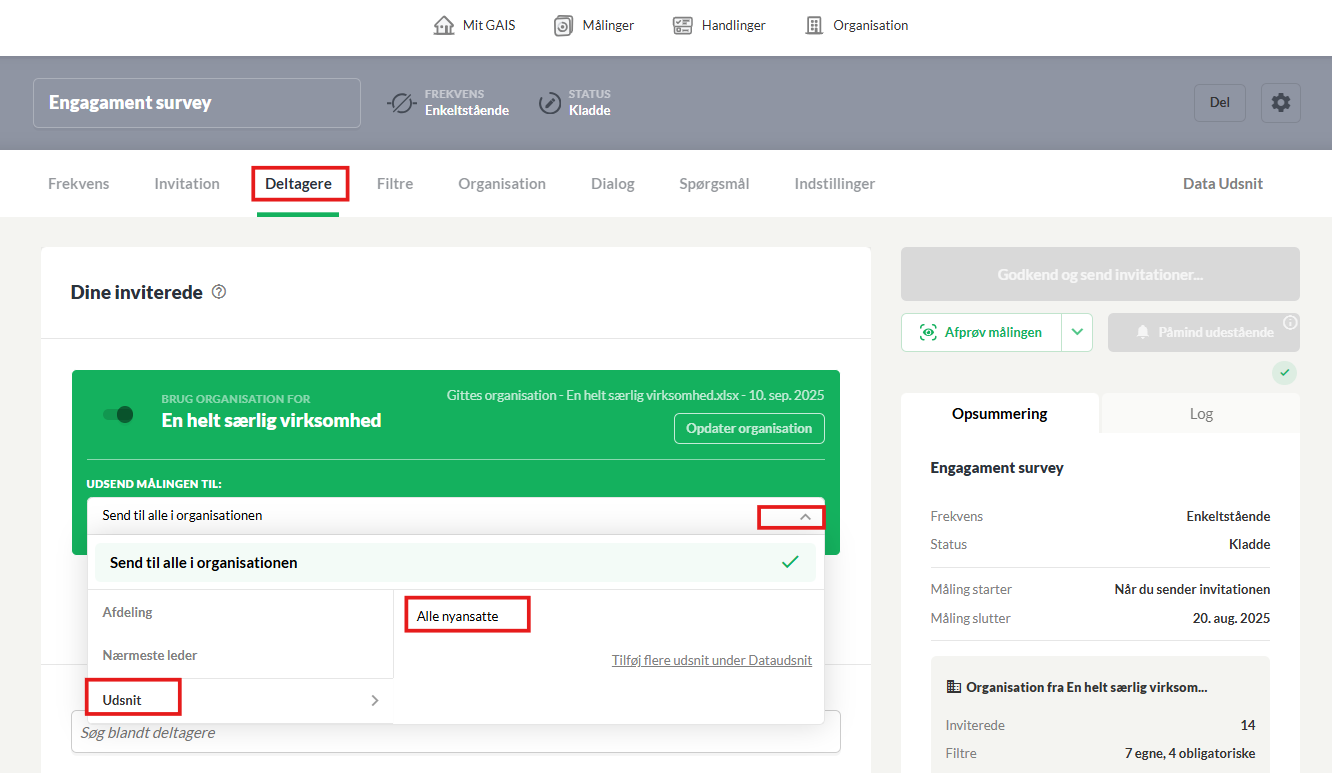
Task: Toggle Brug organisation switch
Action: pyautogui.click(x=118, y=414)
